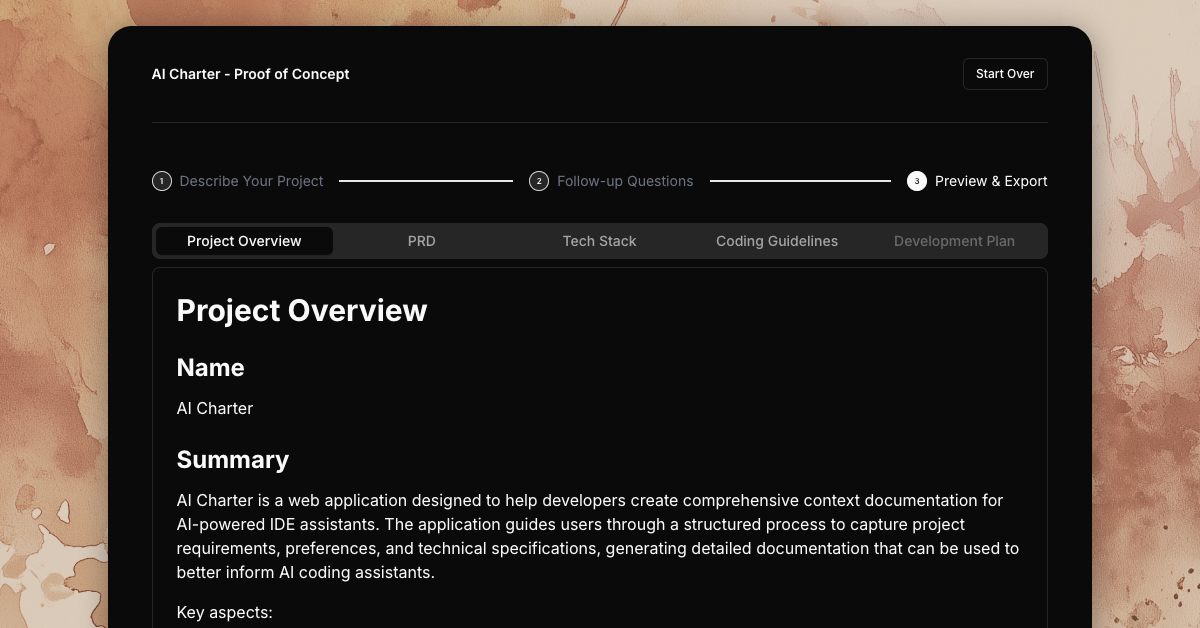The height and width of the screenshot is (628, 1200).
Task: Click the progress line between steps 1 and 2
Action: pyautogui.click(x=426, y=181)
